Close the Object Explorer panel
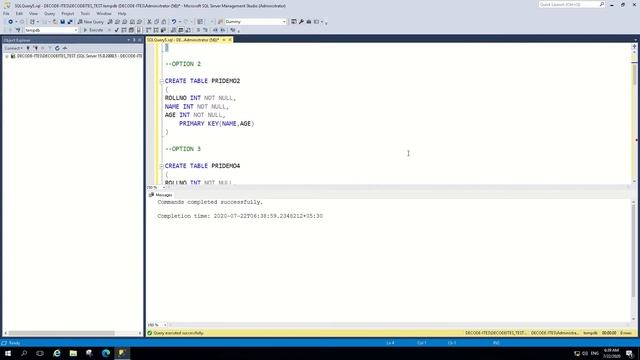 (140, 40)
